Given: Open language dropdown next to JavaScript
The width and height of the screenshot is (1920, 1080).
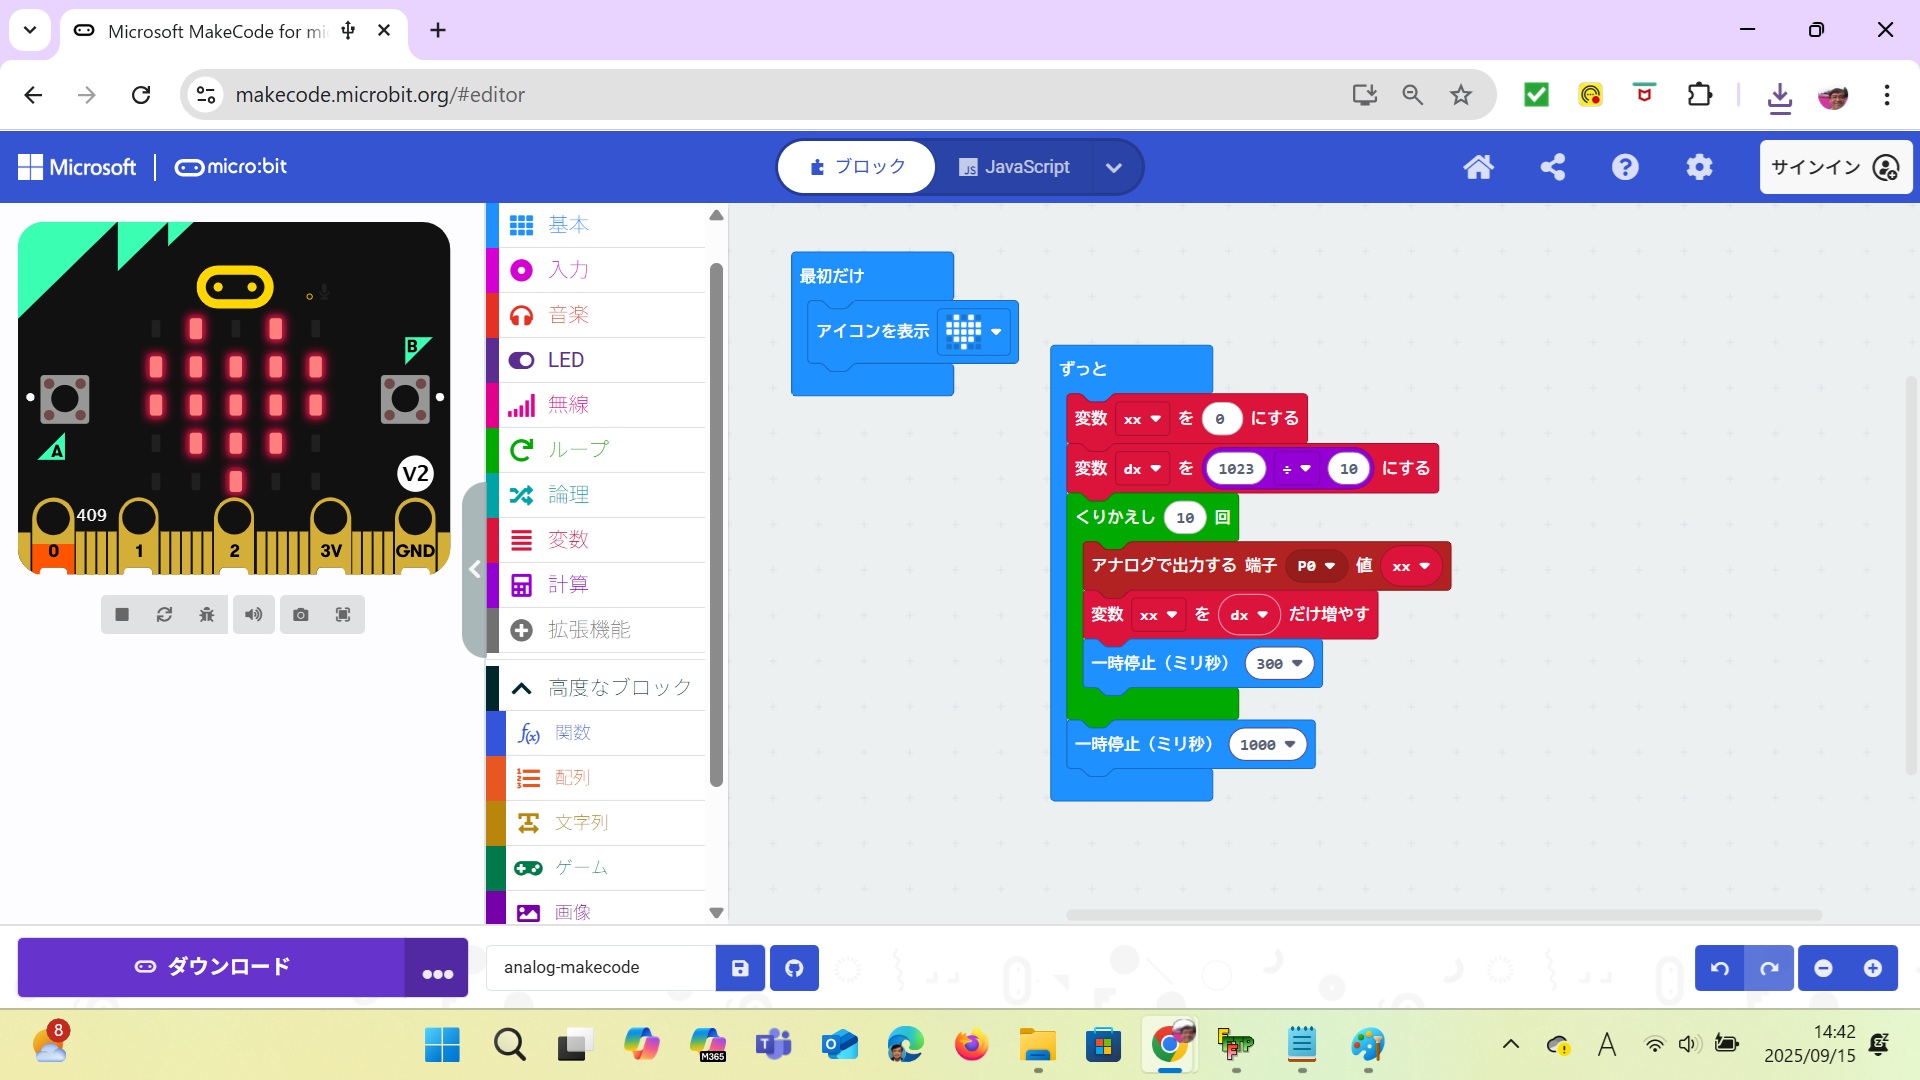Looking at the screenshot, I should (1113, 167).
